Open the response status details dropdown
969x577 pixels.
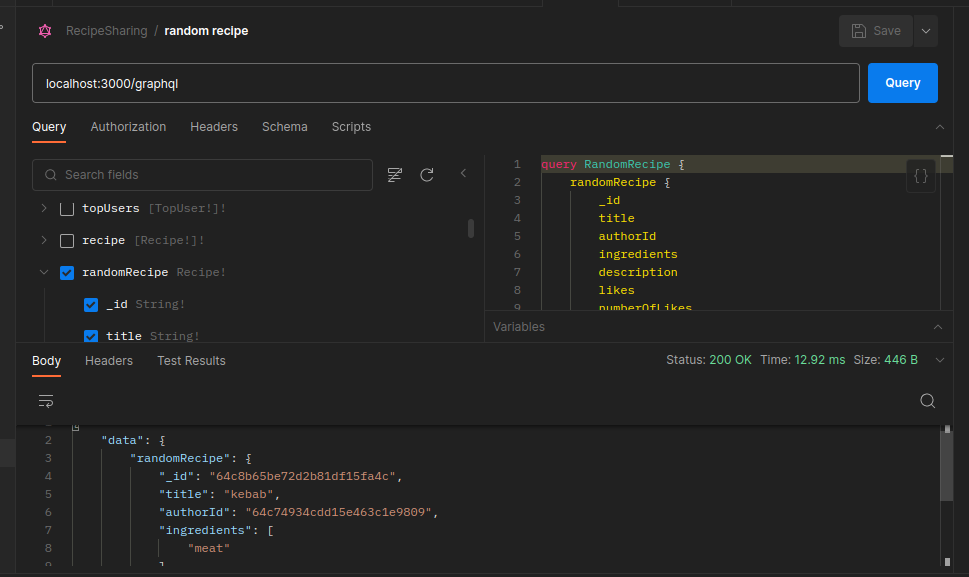[939, 360]
